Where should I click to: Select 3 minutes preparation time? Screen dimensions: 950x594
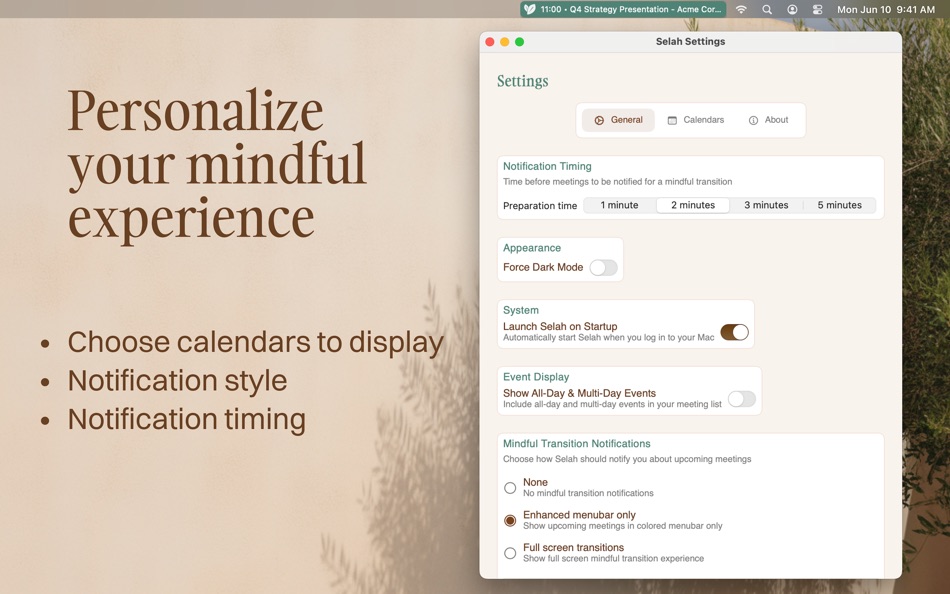pyautogui.click(x=766, y=205)
